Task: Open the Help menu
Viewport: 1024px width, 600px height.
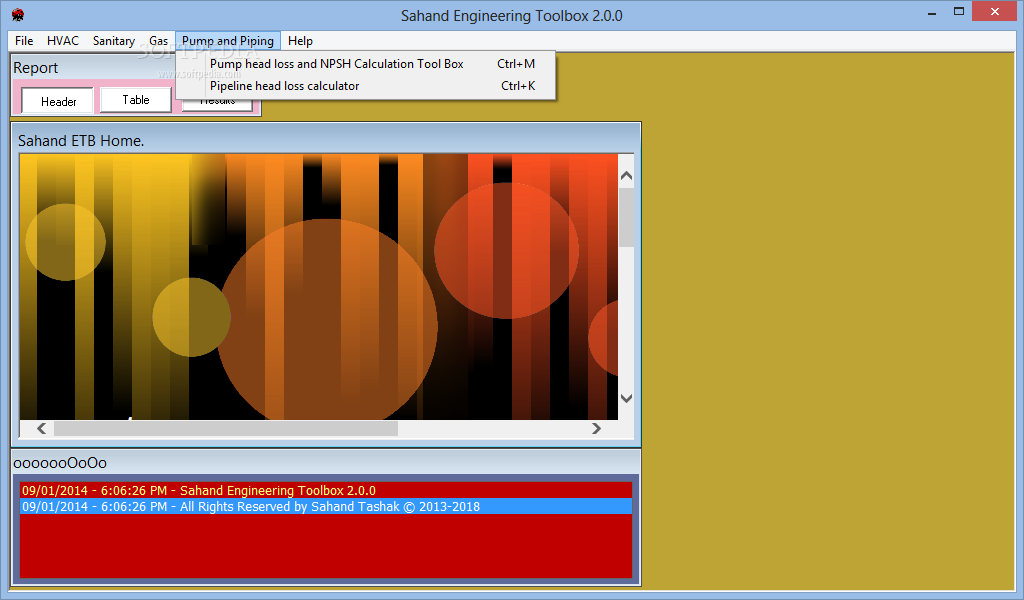Action: (x=300, y=40)
